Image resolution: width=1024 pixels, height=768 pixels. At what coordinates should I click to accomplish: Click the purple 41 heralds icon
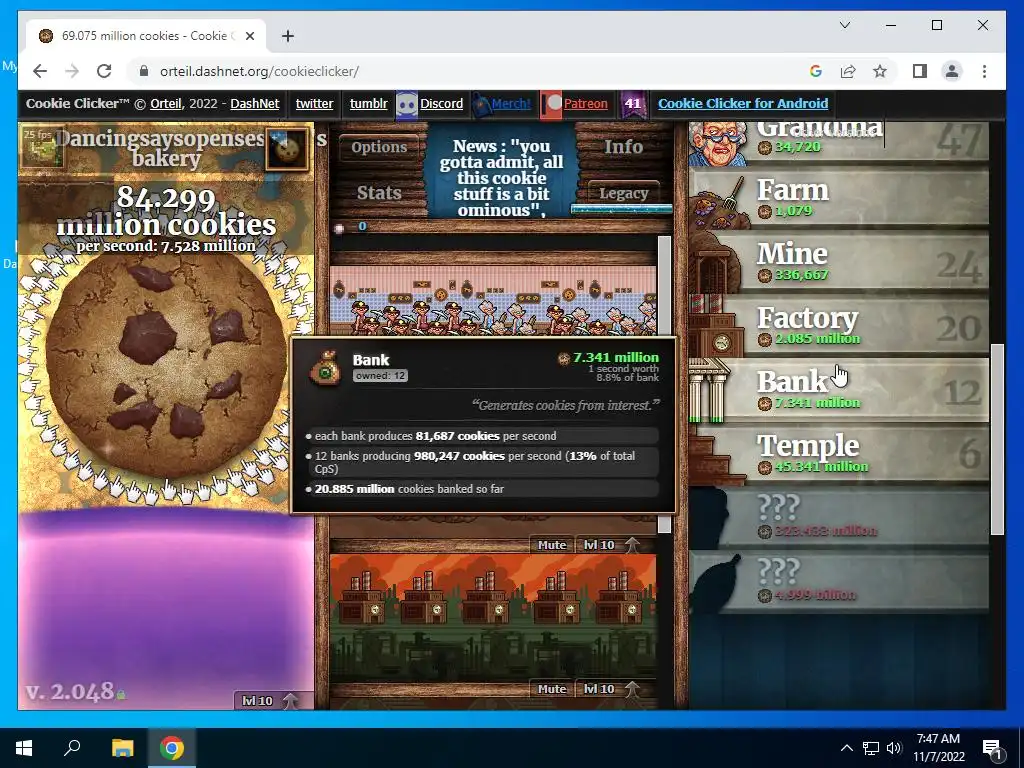click(x=633, y=104)
